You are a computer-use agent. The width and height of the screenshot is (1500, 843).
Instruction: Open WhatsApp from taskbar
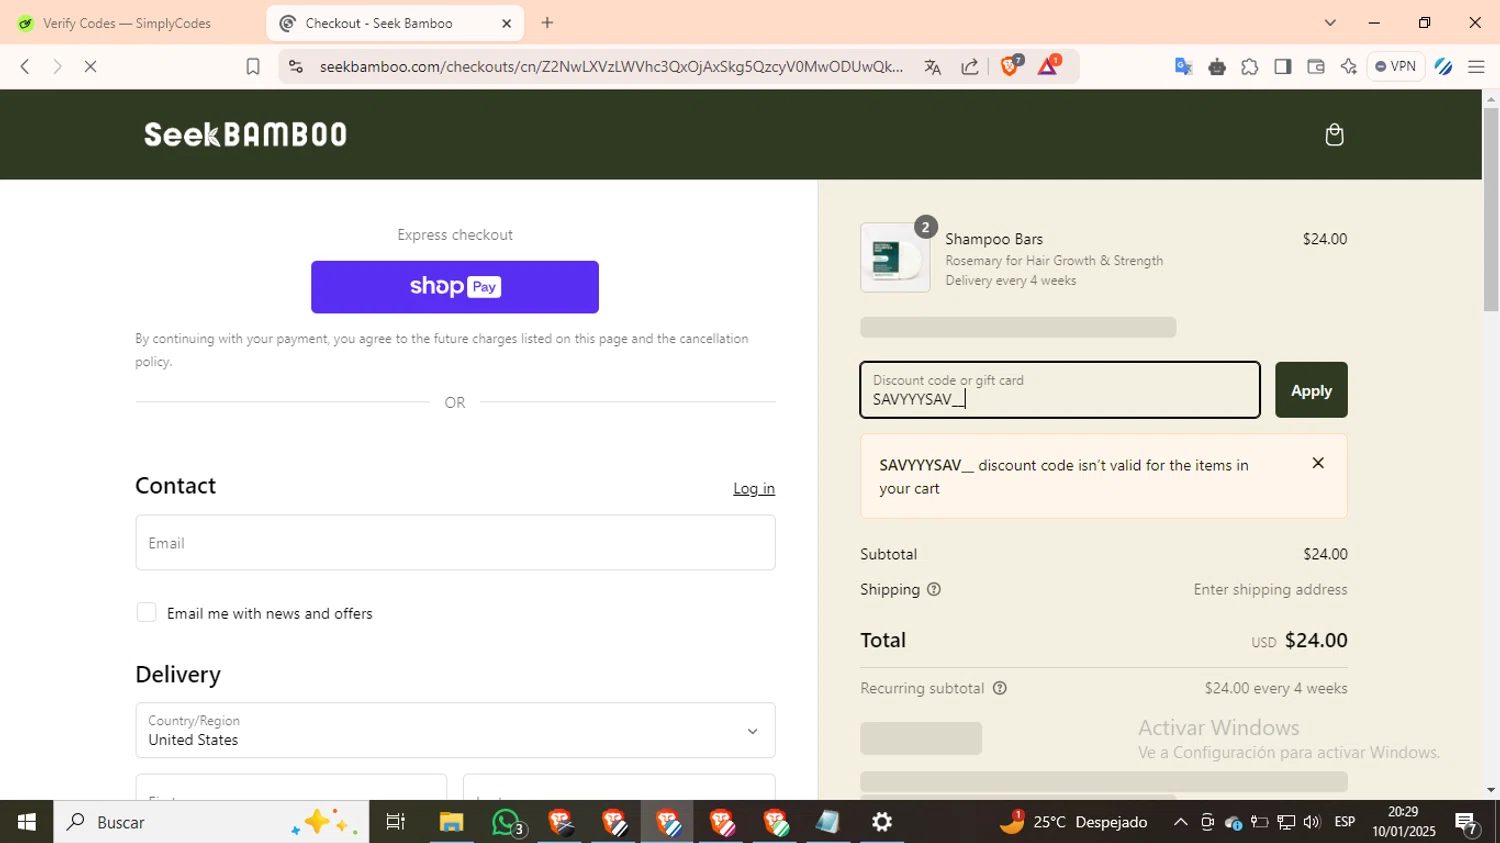click(x=506, y=822)
